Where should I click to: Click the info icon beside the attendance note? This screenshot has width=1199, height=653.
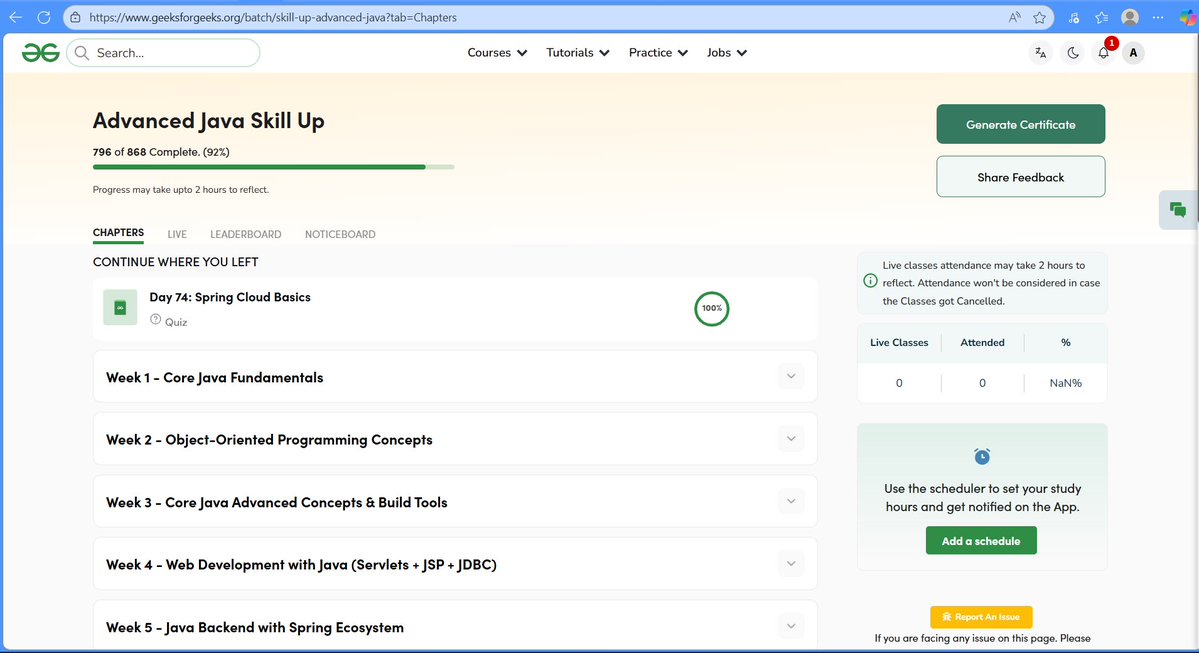[870, 281]
